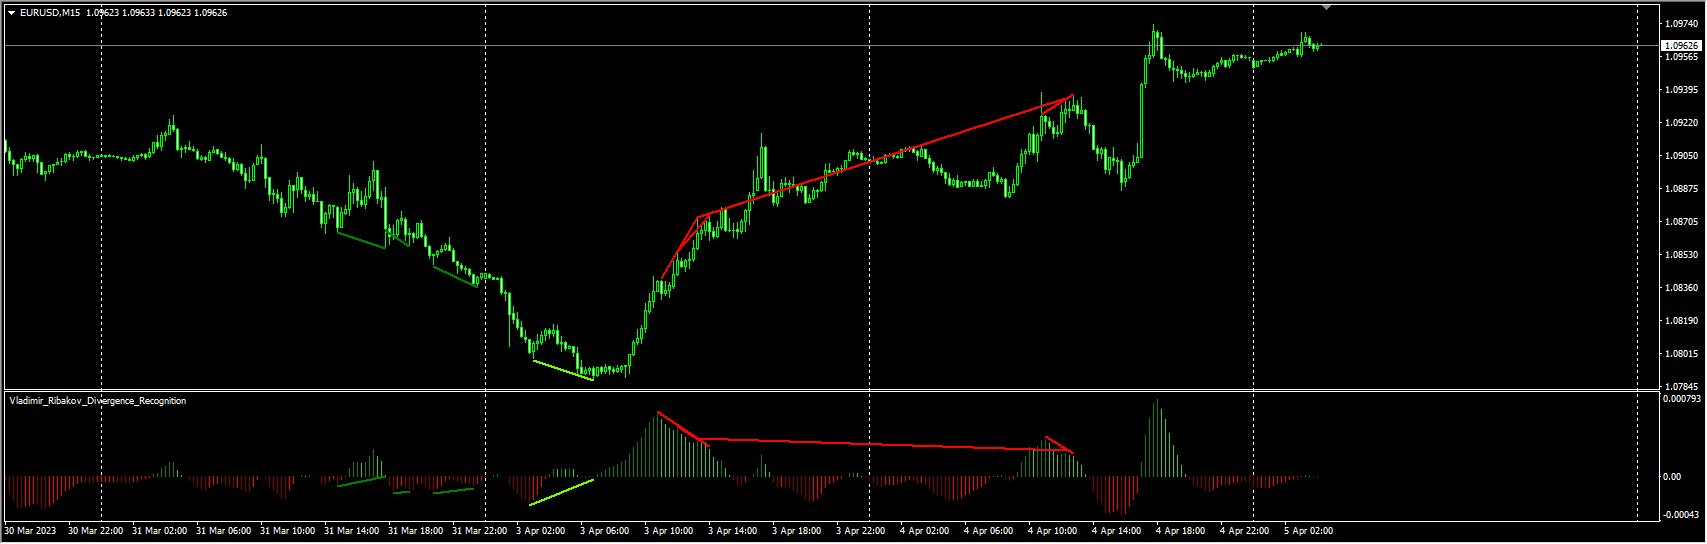Open the chart menu arrow beside EURUSD,M15
Screen dimensions: 1707x544
11,13
